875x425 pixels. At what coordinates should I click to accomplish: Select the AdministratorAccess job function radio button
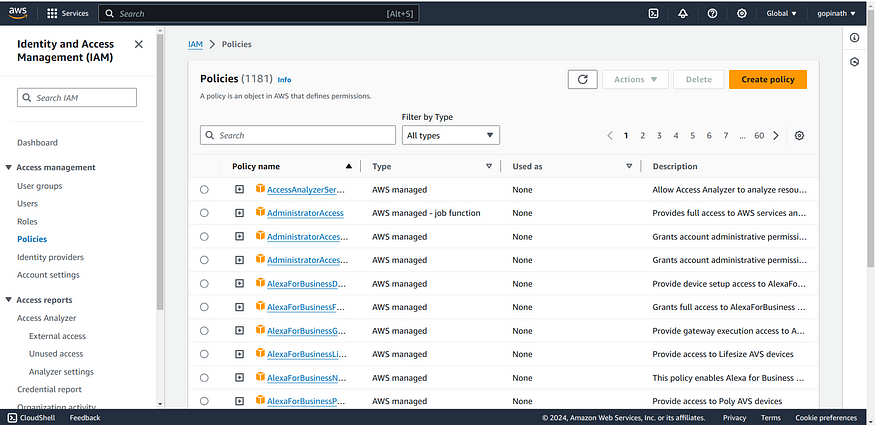(204, 213)
